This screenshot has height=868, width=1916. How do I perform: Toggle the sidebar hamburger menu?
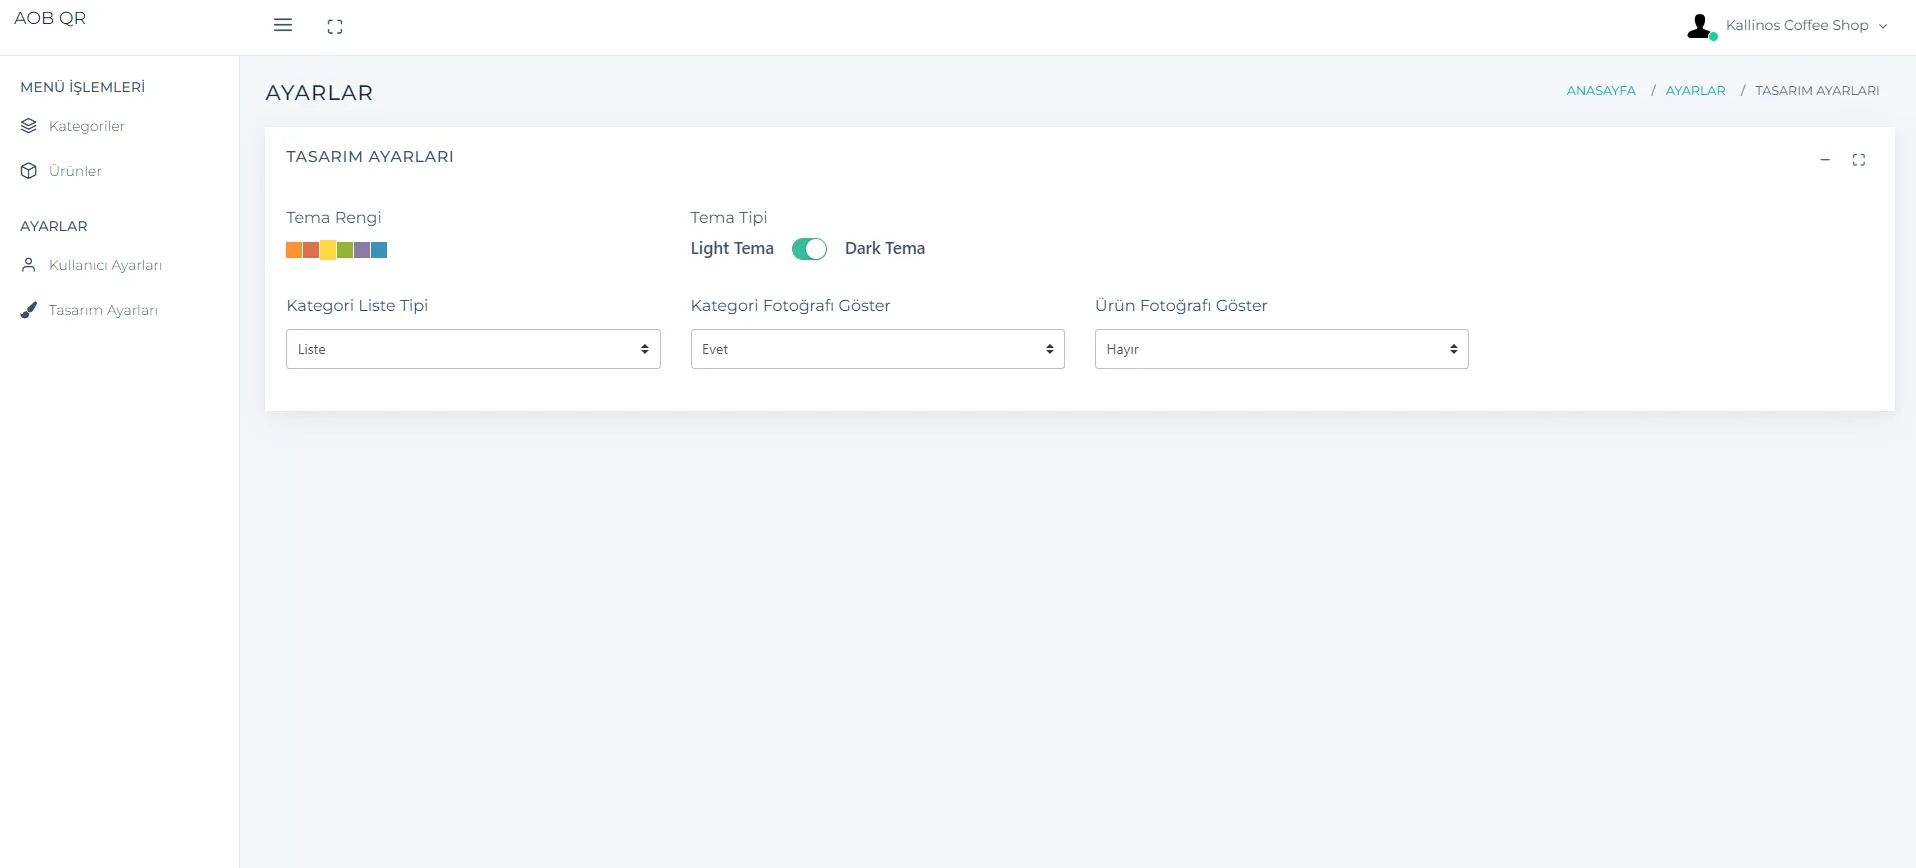click(x=283, y=25)
